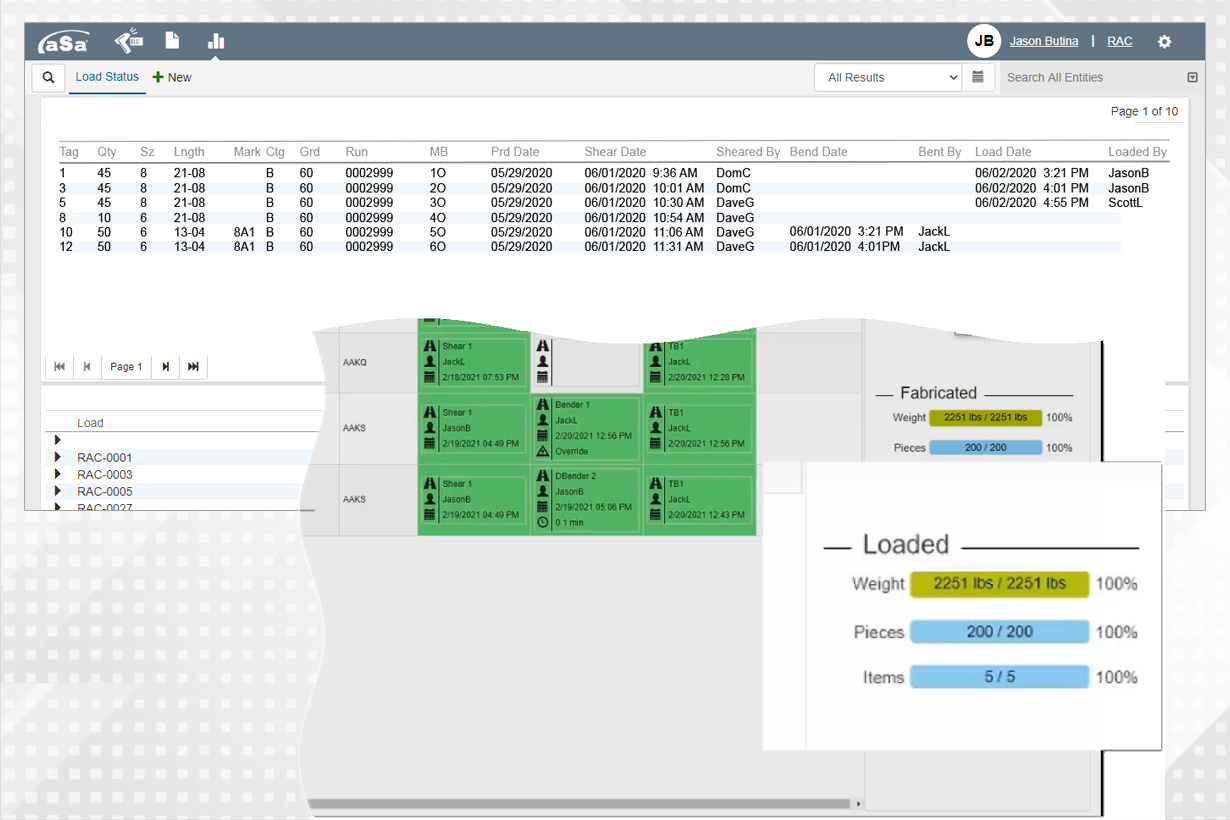
Task: Open the Jason Butina account link
Action: pyautogui.click(x=1044, y=41)
